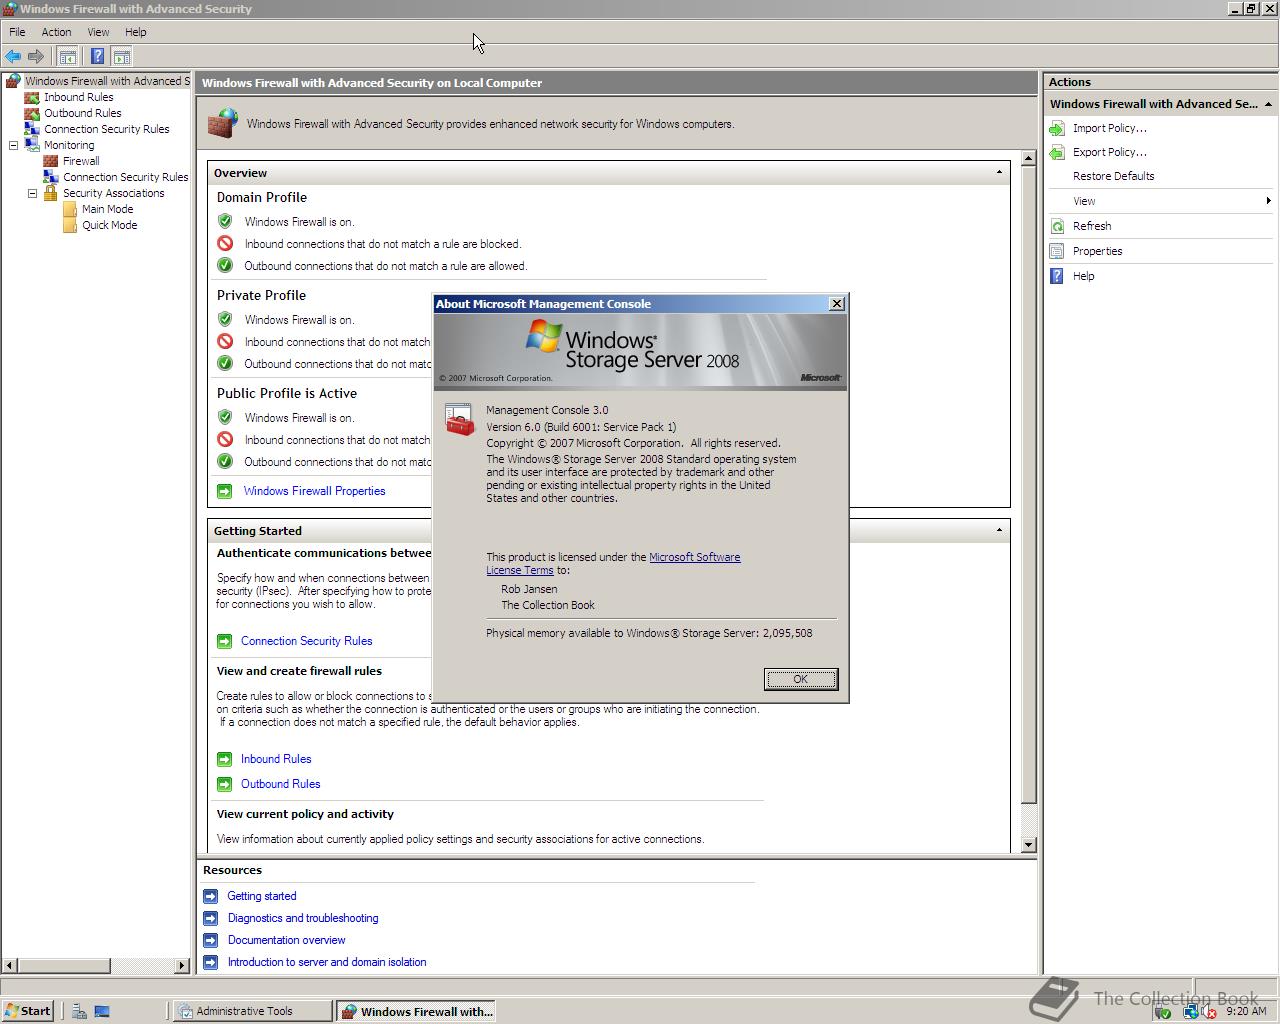Click the Back arrow toolbar icon
The image size is (1280, 1024).
pos(13,56)
